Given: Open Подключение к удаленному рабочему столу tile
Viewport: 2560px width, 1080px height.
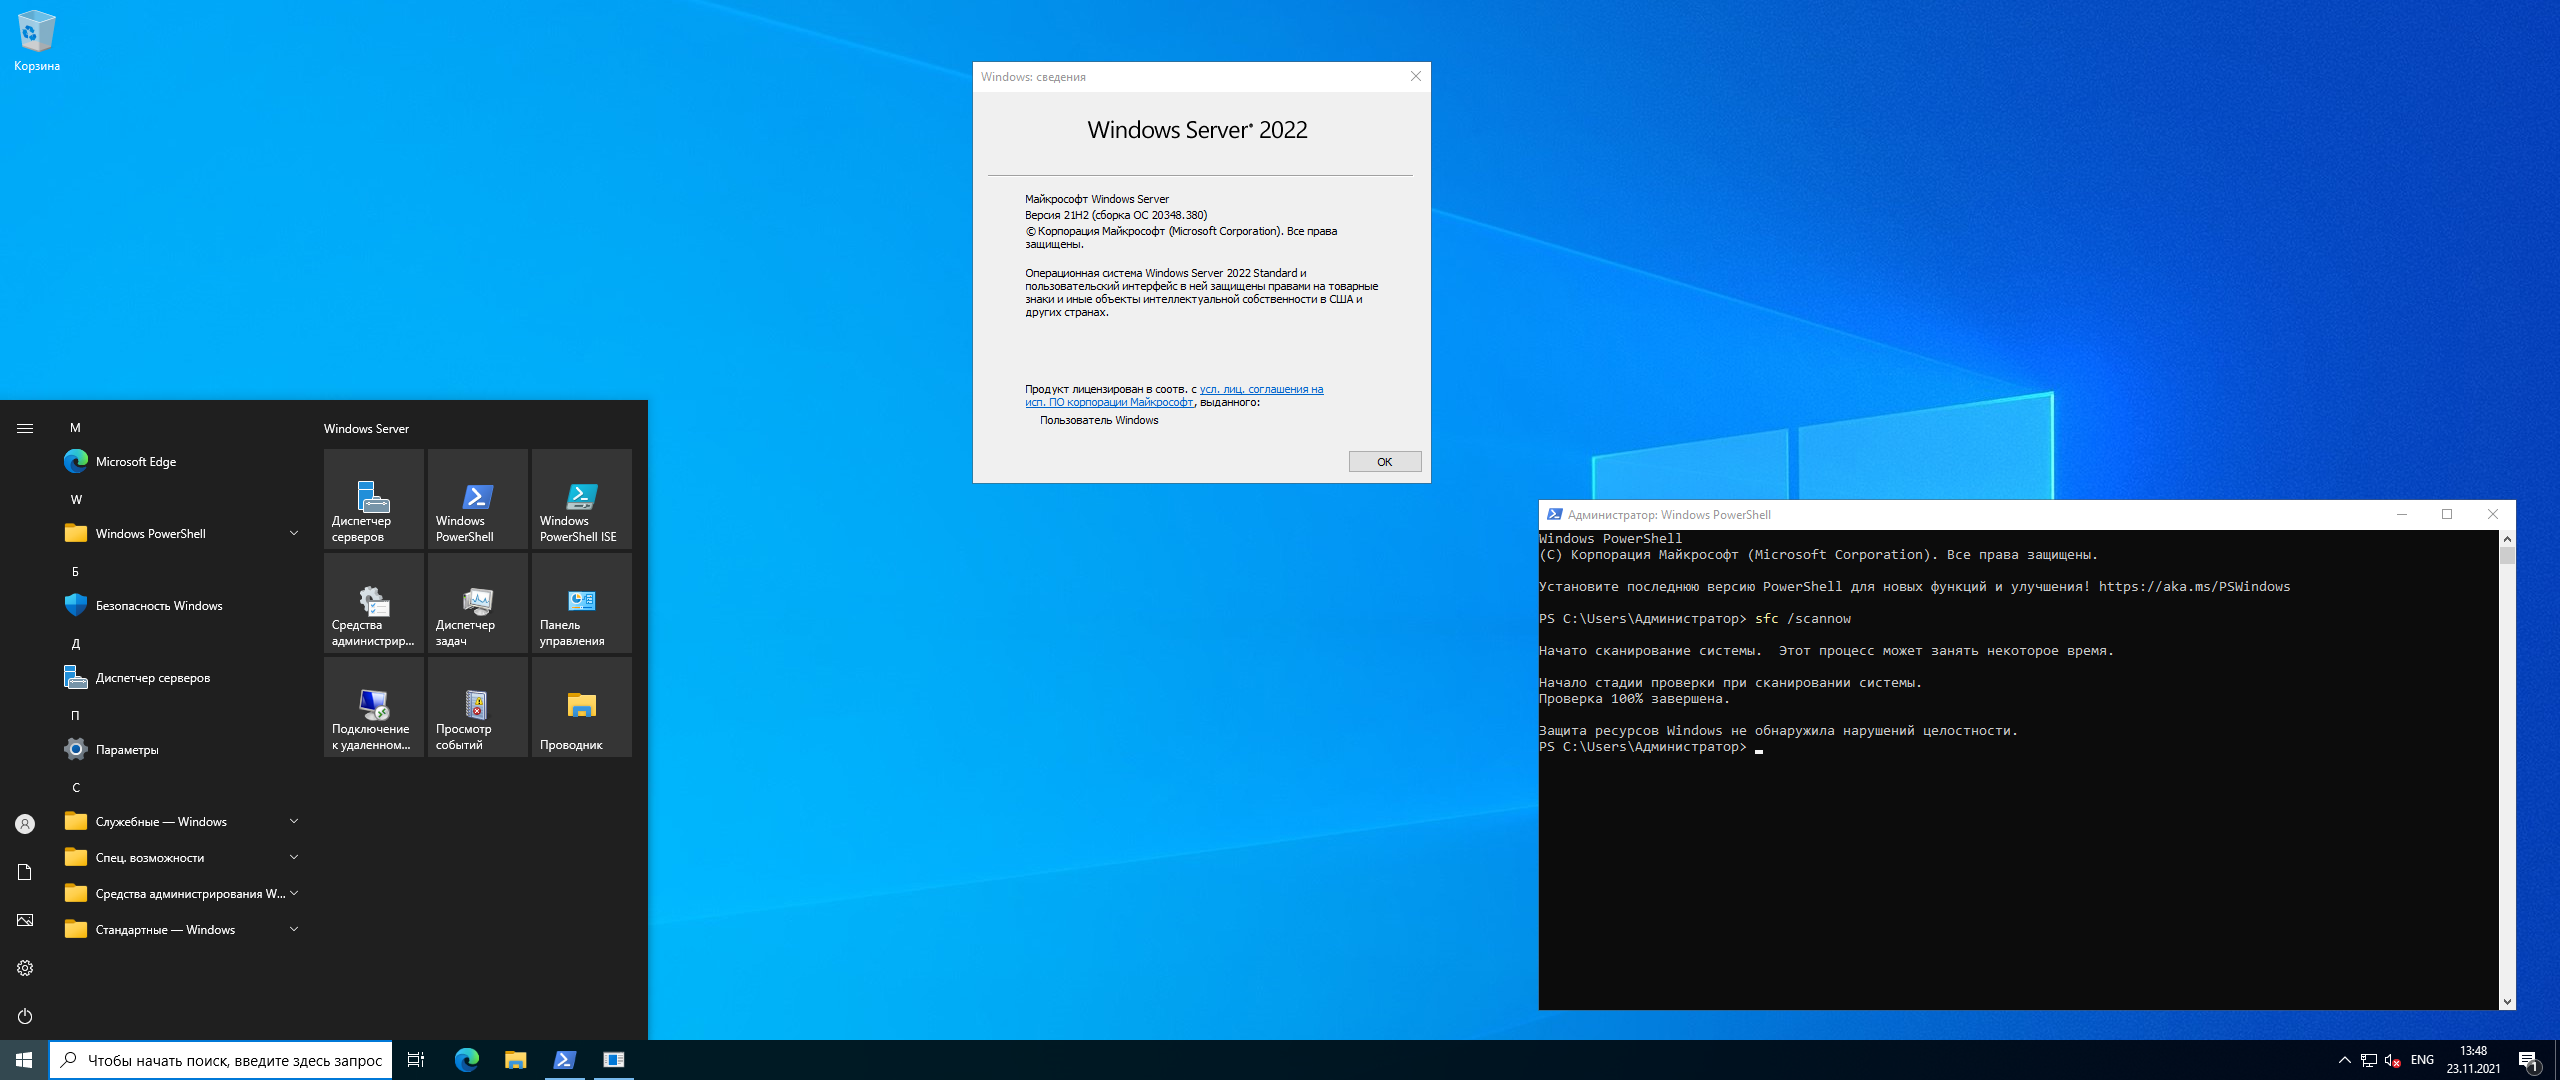Looking at the screenshot, I should (x=374, y=707).
